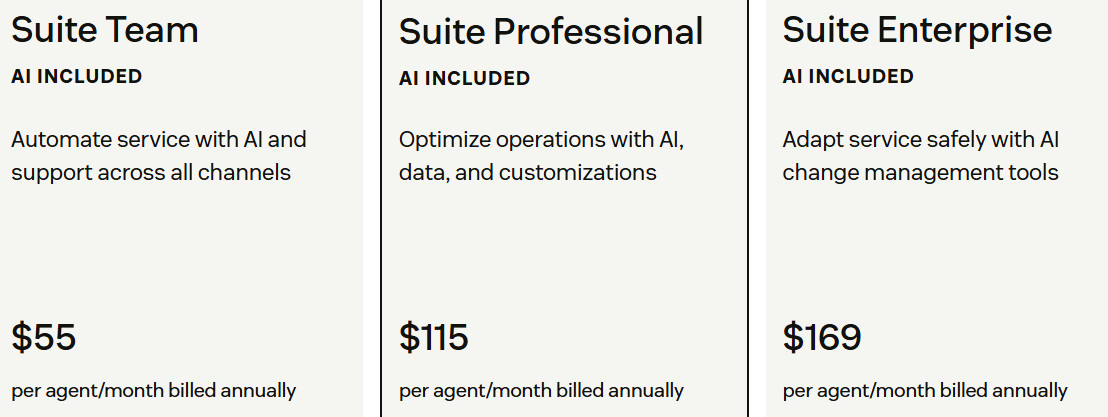
Task: Choose the $169 price
Action: [x=822, y=337]
